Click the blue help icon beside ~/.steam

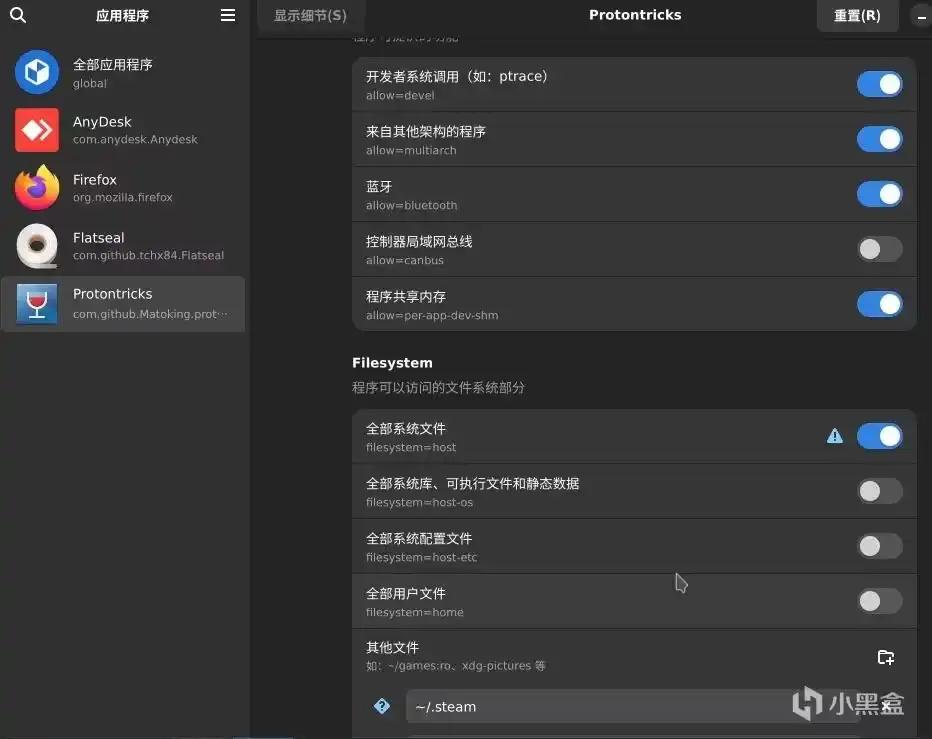[x=382, y=706]
